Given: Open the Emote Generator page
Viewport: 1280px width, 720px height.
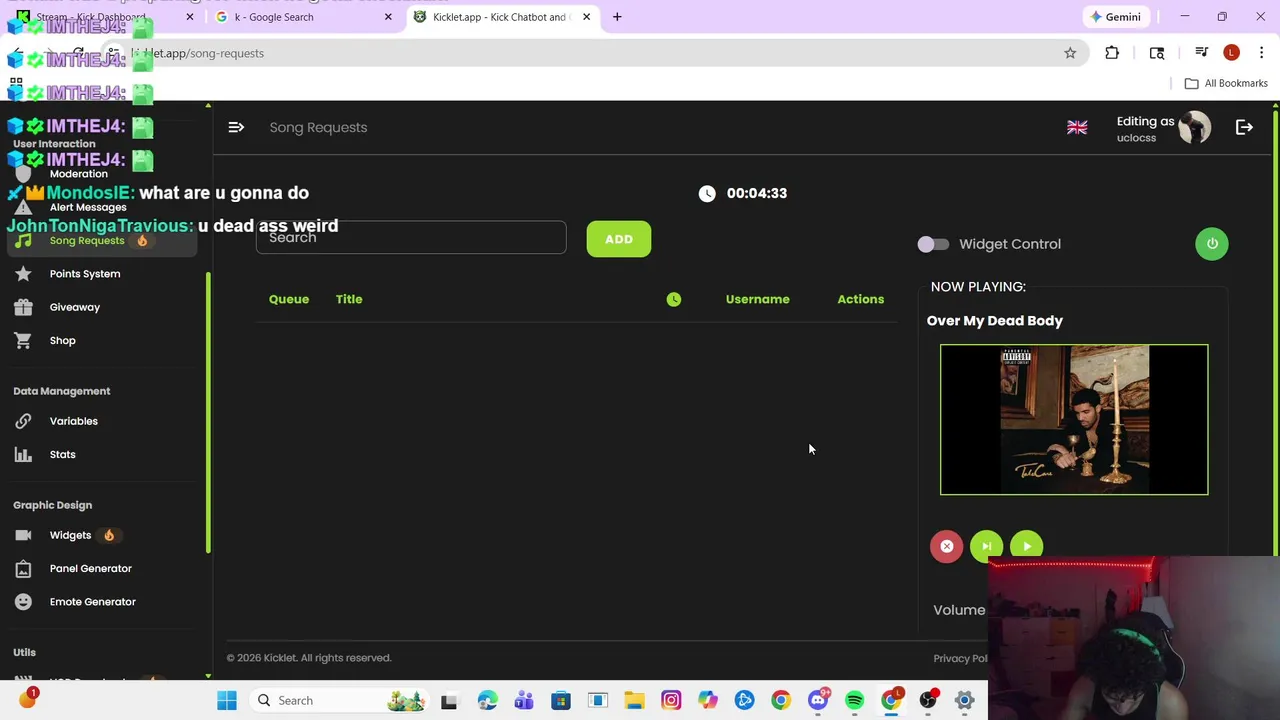Looking at the screenshot, I should pos(93,602).
